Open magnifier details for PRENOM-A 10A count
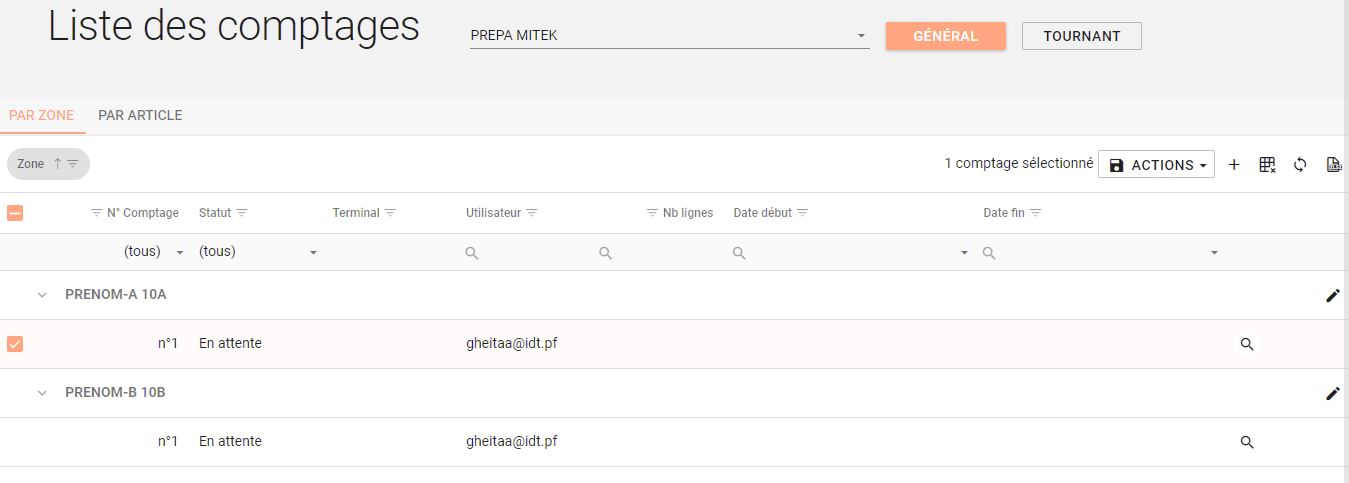Screen dimensions: 1349x483 click(x=1246, y=344)
